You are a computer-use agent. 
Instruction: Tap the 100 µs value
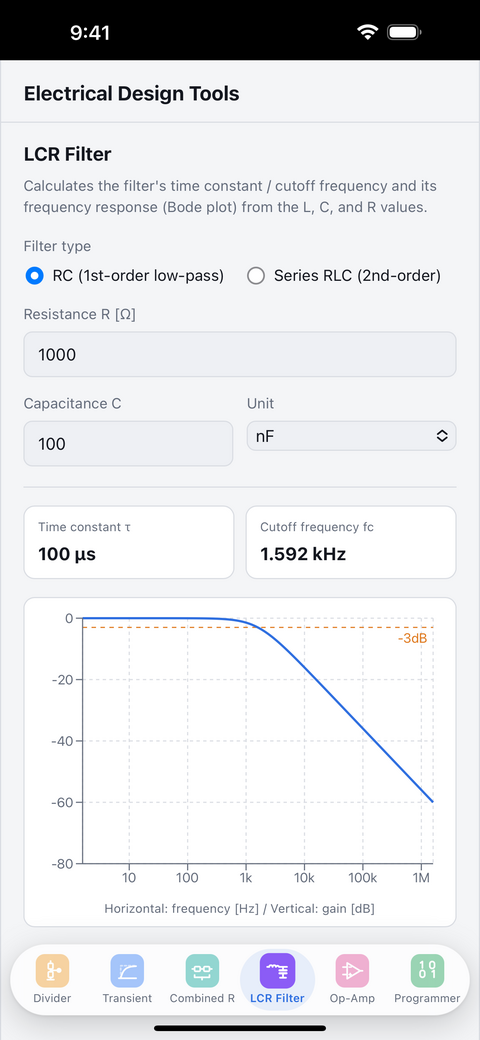[x=67, y=554]
